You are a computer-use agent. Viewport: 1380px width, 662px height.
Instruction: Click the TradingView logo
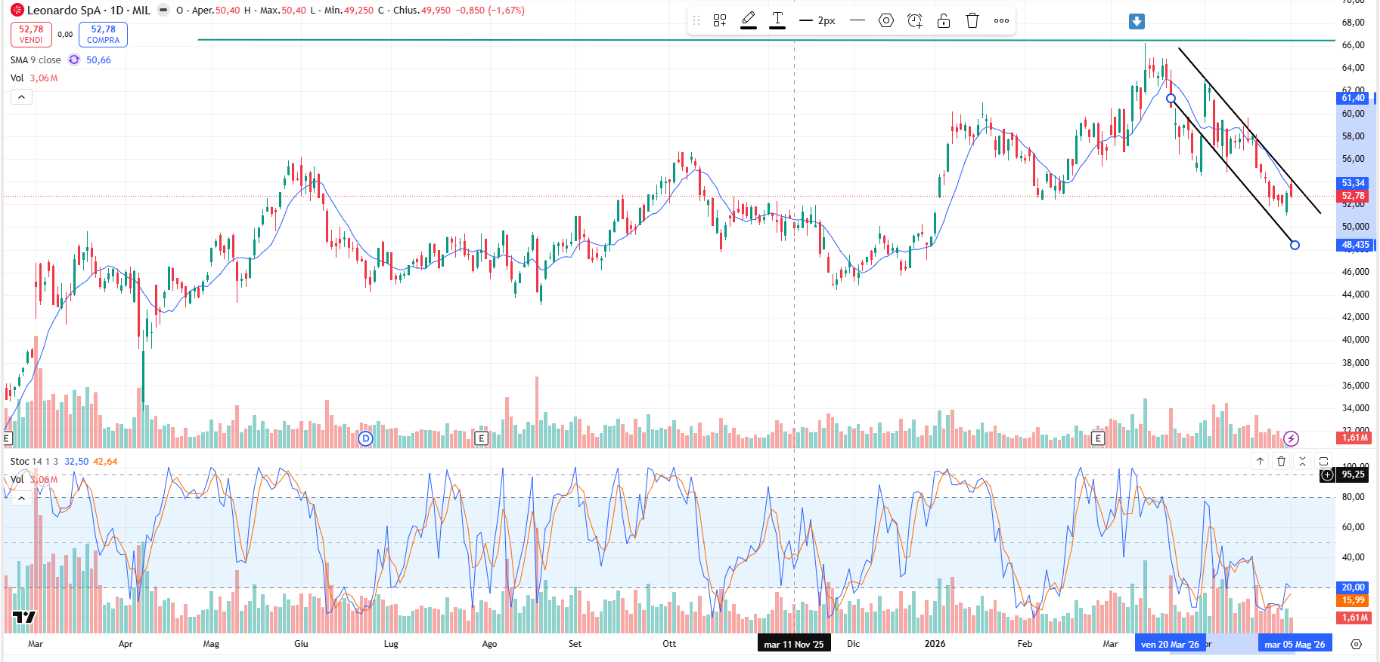[x=25, y=617]
